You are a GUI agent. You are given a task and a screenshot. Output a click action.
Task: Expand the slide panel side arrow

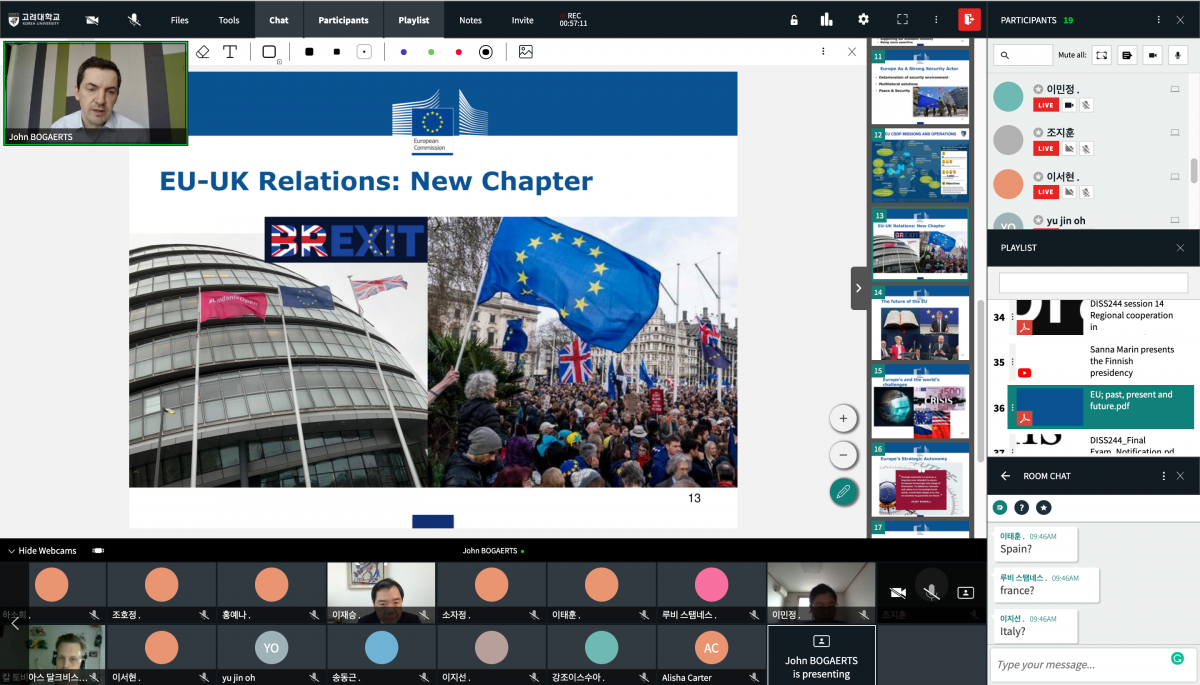coord(858,288)
